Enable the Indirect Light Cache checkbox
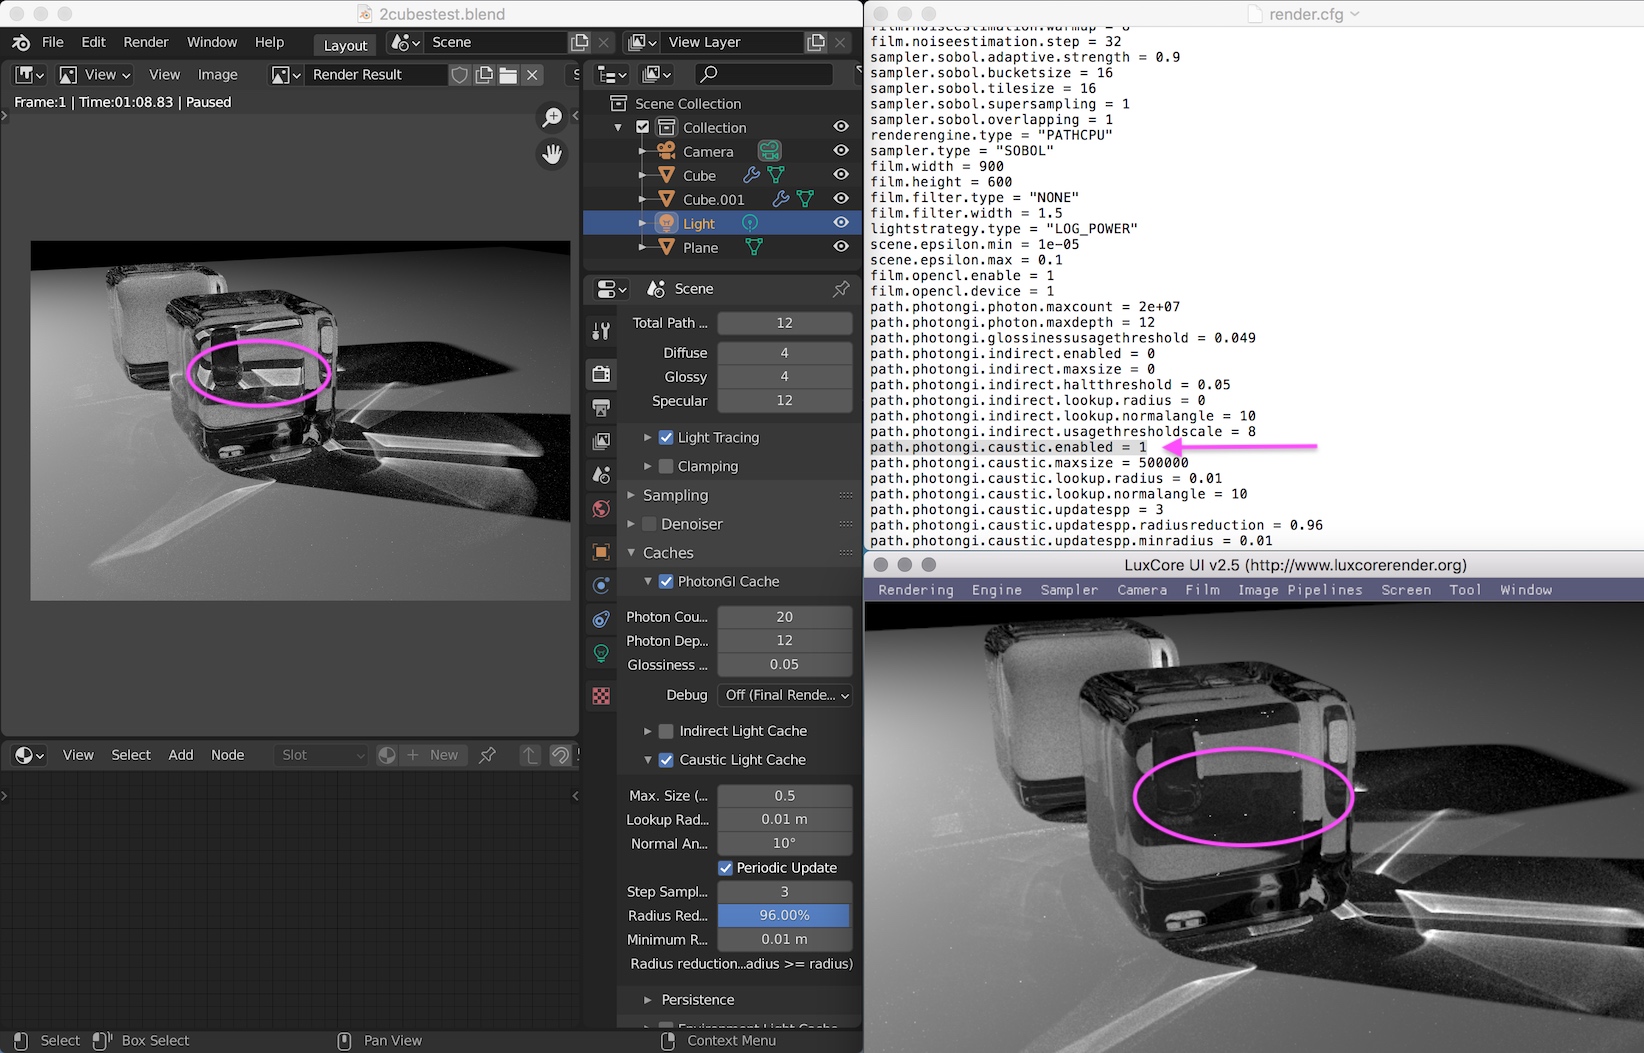This screenshot has width=1644, height=1053. tap(666, 731)
